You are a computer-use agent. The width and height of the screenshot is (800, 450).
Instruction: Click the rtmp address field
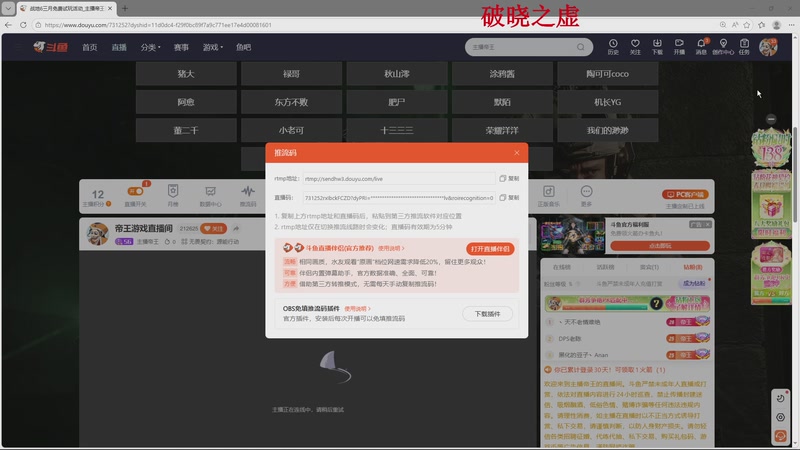tap(398, 179)
